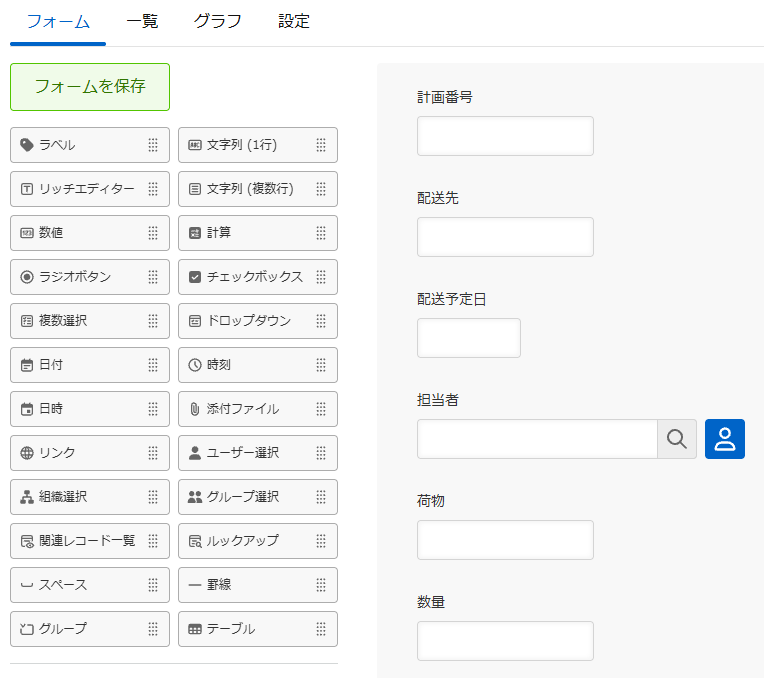Screen dimensions: 764x678
Task: Click the 数量 input field
Action: click(x=505, y=641)
